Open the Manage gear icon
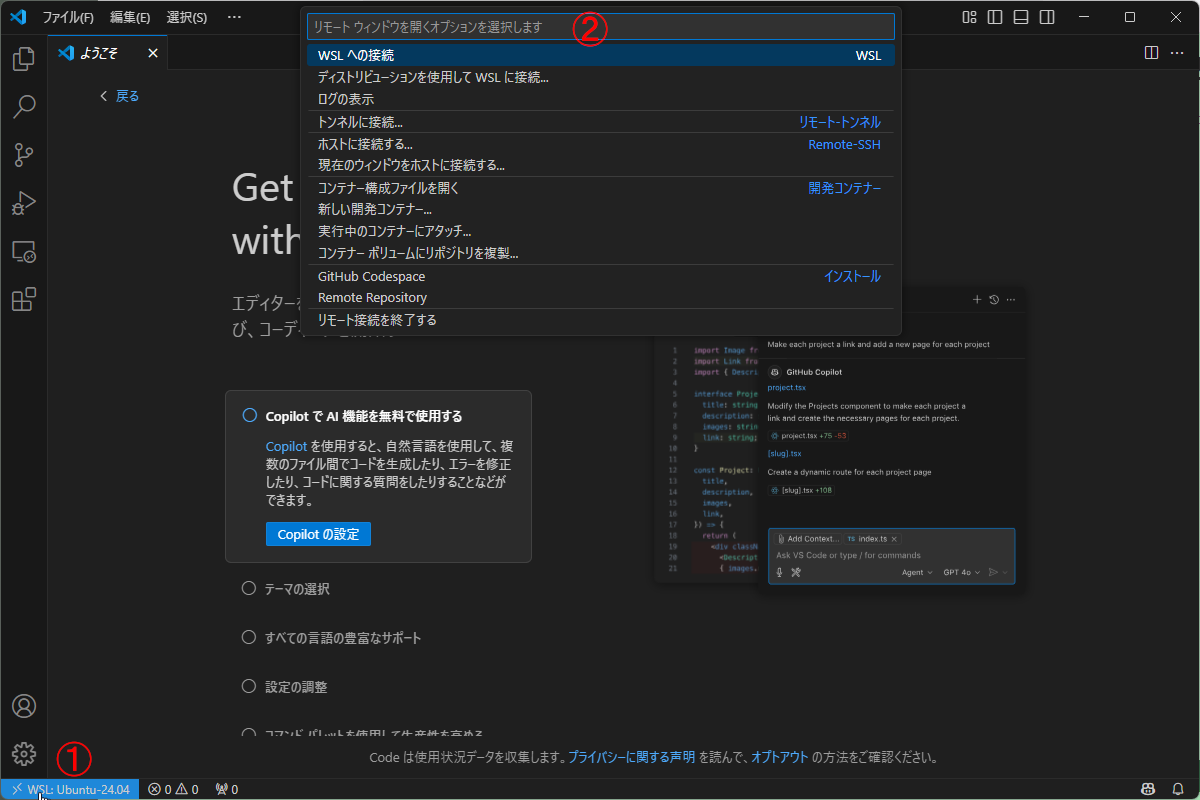The image size is (1200, 800). click(24, 754)
